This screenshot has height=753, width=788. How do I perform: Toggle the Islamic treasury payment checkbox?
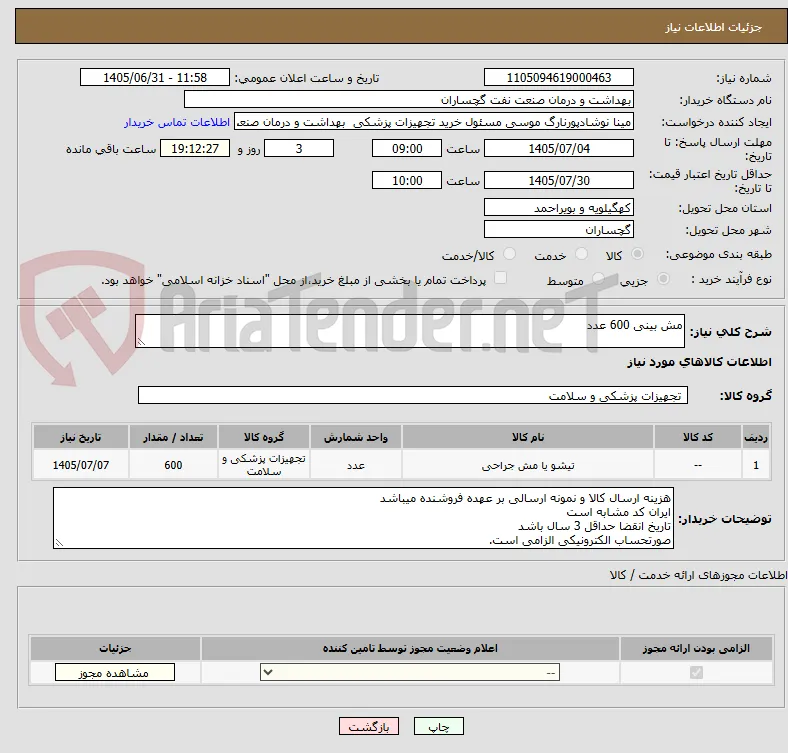[501, 278]
